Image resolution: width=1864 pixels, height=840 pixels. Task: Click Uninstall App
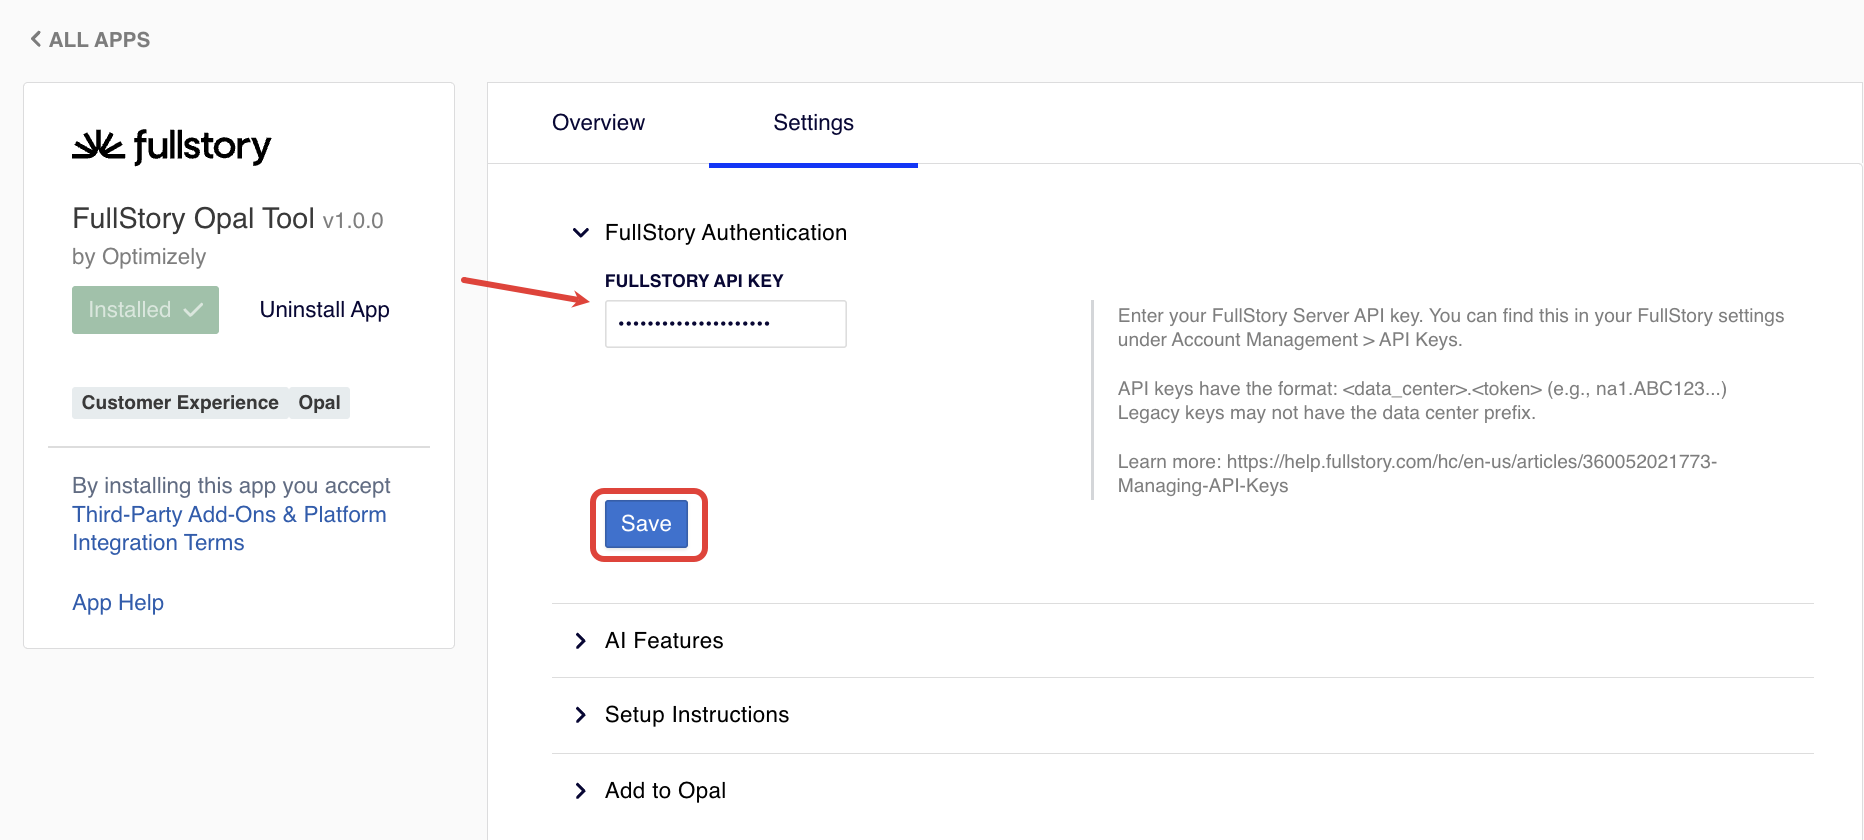tap(324, 310)
